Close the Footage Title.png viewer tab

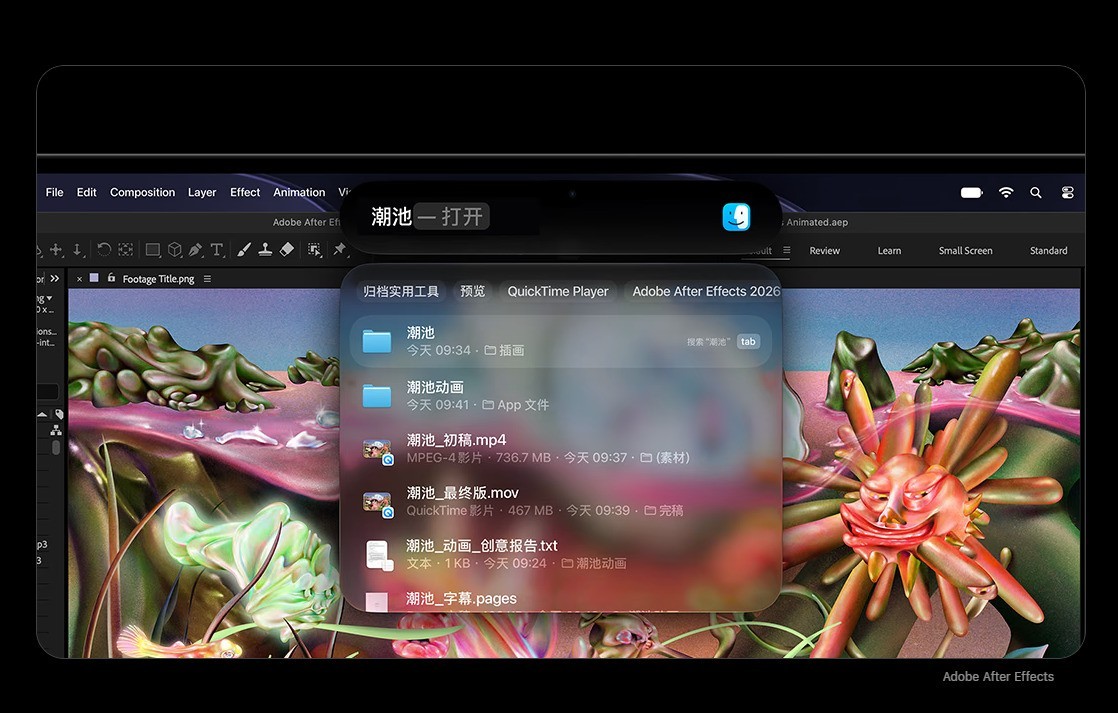(x=79, y=279)
